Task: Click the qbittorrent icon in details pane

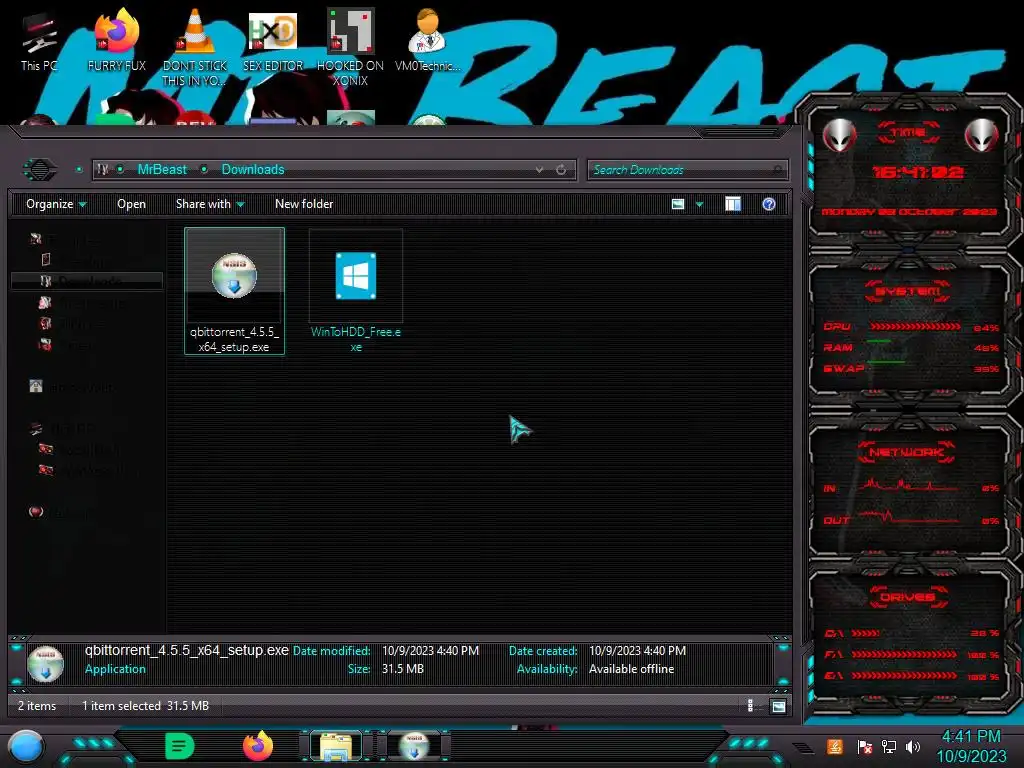Action: pyautogui.click(x=45, y=663)
